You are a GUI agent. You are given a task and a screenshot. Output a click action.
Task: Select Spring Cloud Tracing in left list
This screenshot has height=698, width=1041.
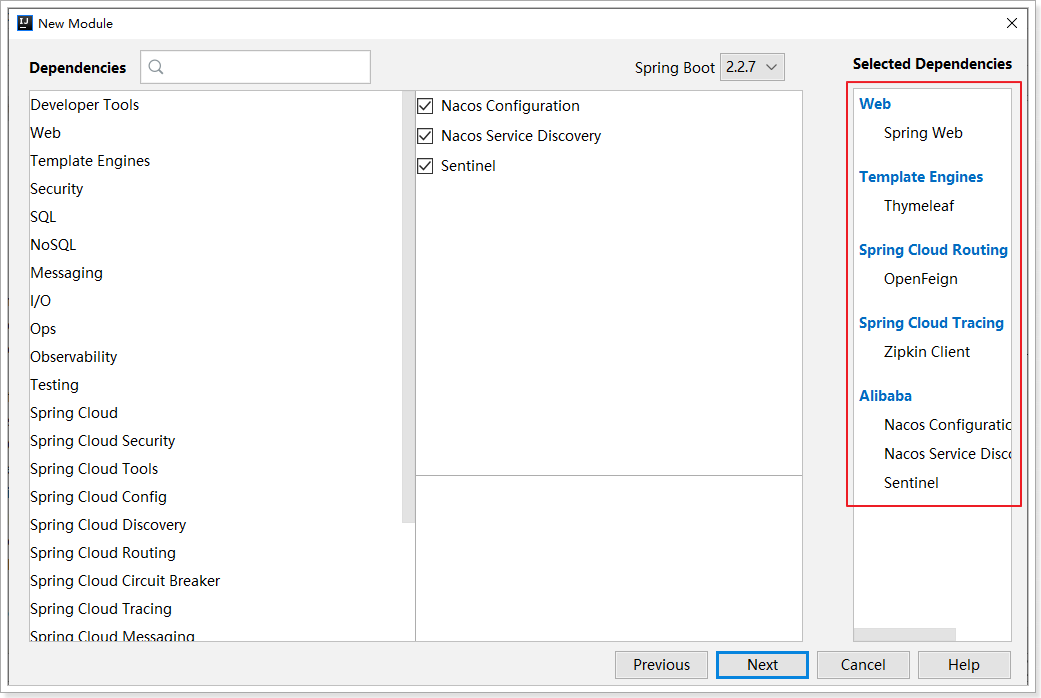coord(101,608)
